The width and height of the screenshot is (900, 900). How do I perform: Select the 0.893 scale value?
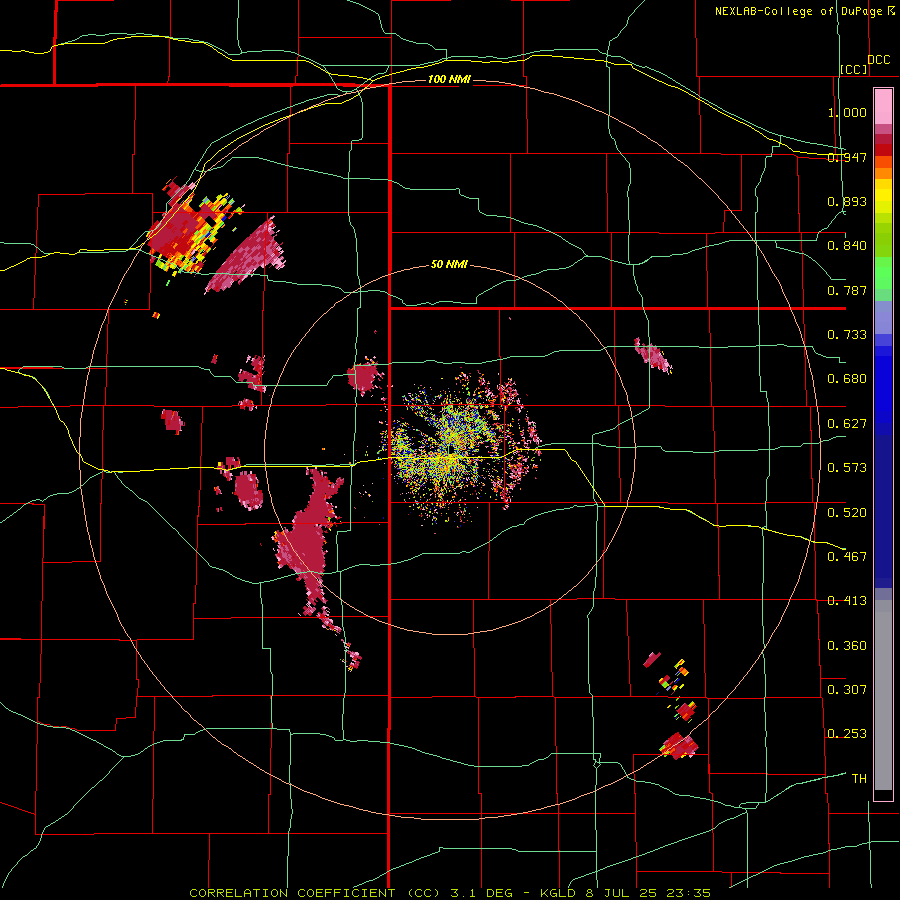pyautogui.click(x=847, y=201)
